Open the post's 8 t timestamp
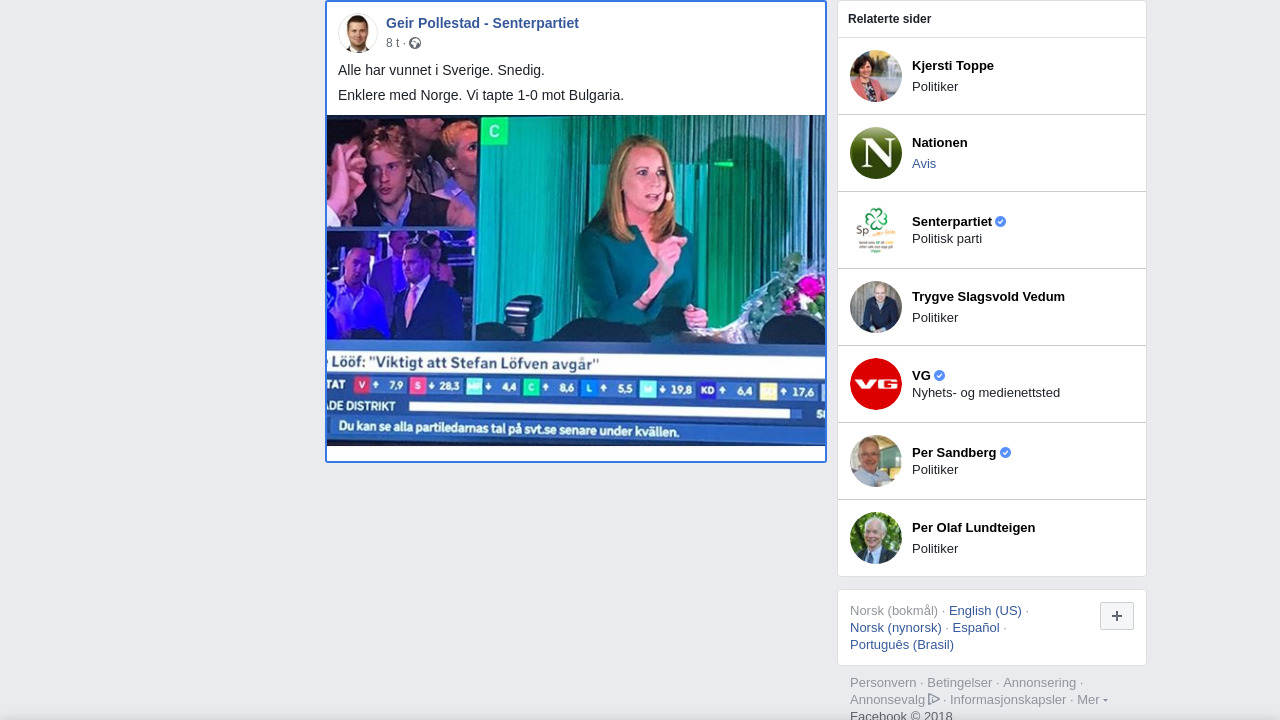The width and height of the screenshot is (1280, 720). pyautogui.click(x=393, y=43)
